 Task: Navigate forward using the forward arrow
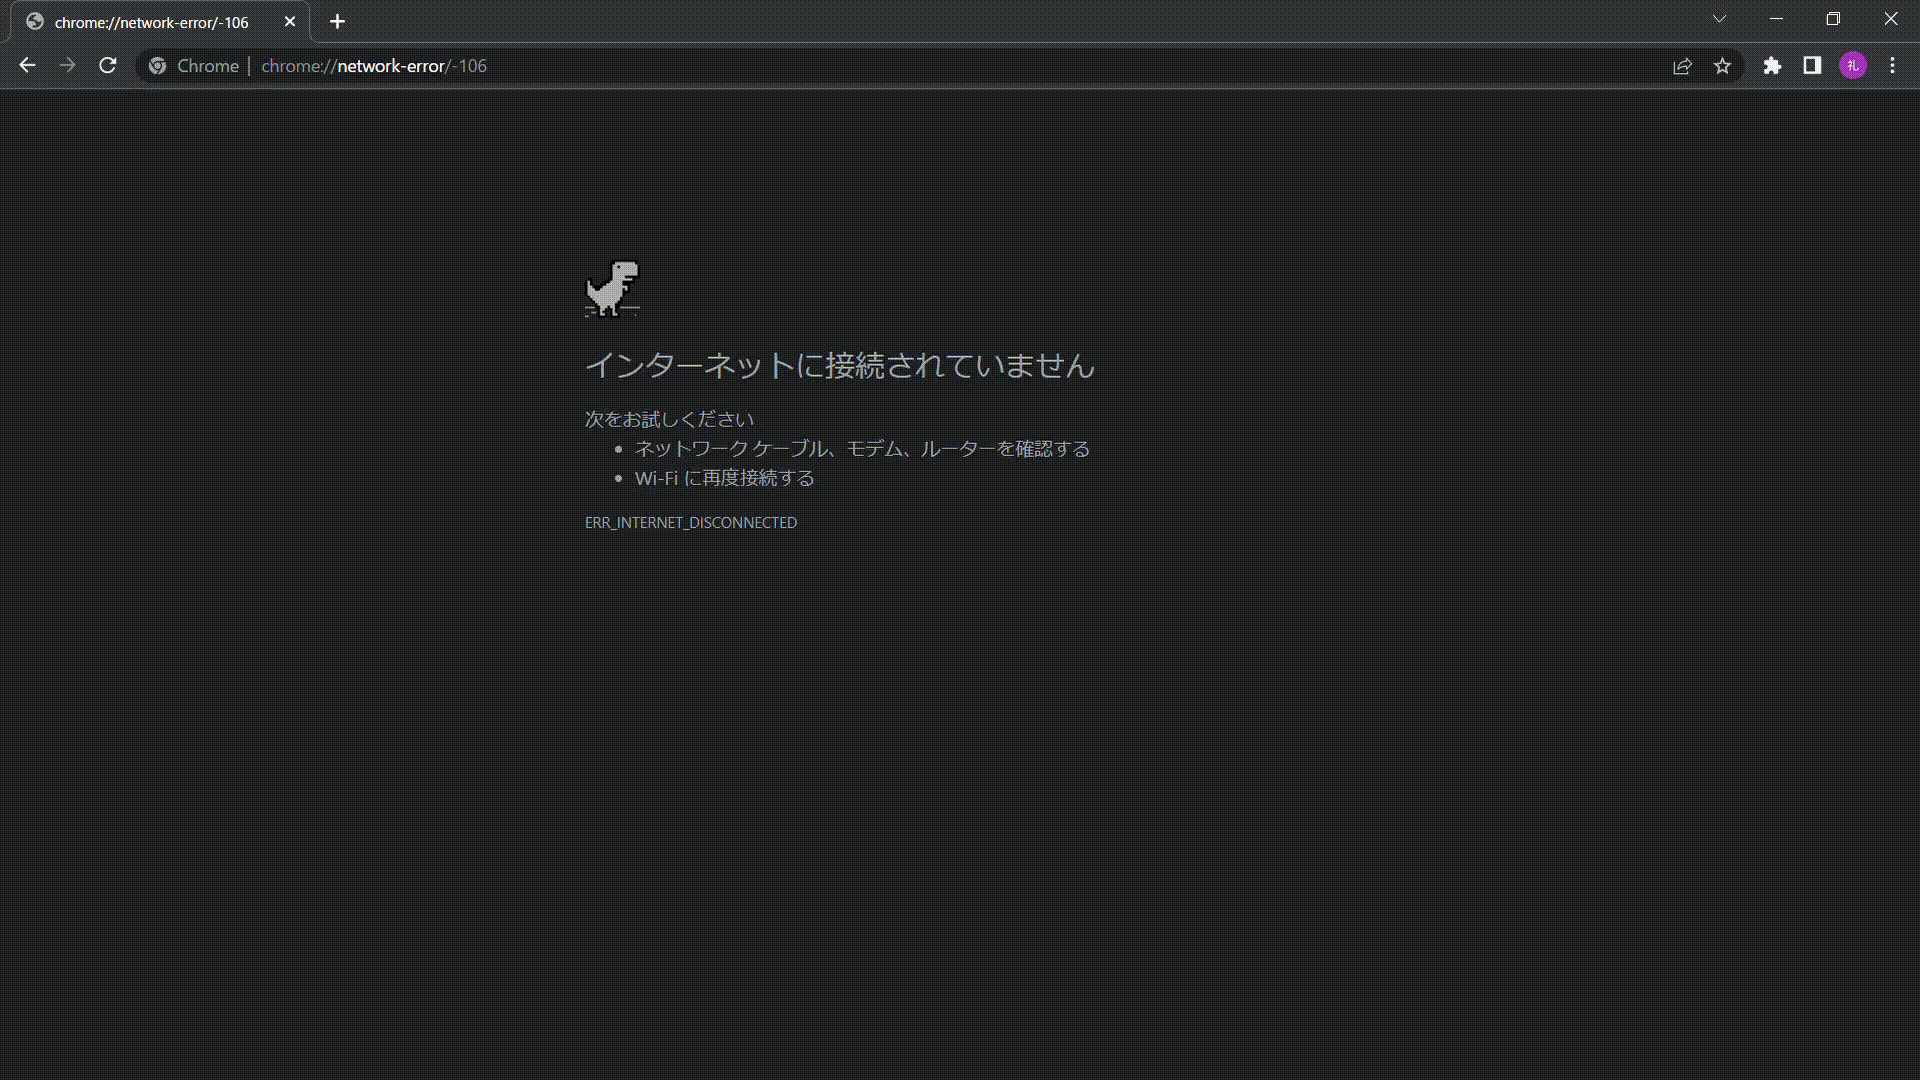(x=67, y=65)
